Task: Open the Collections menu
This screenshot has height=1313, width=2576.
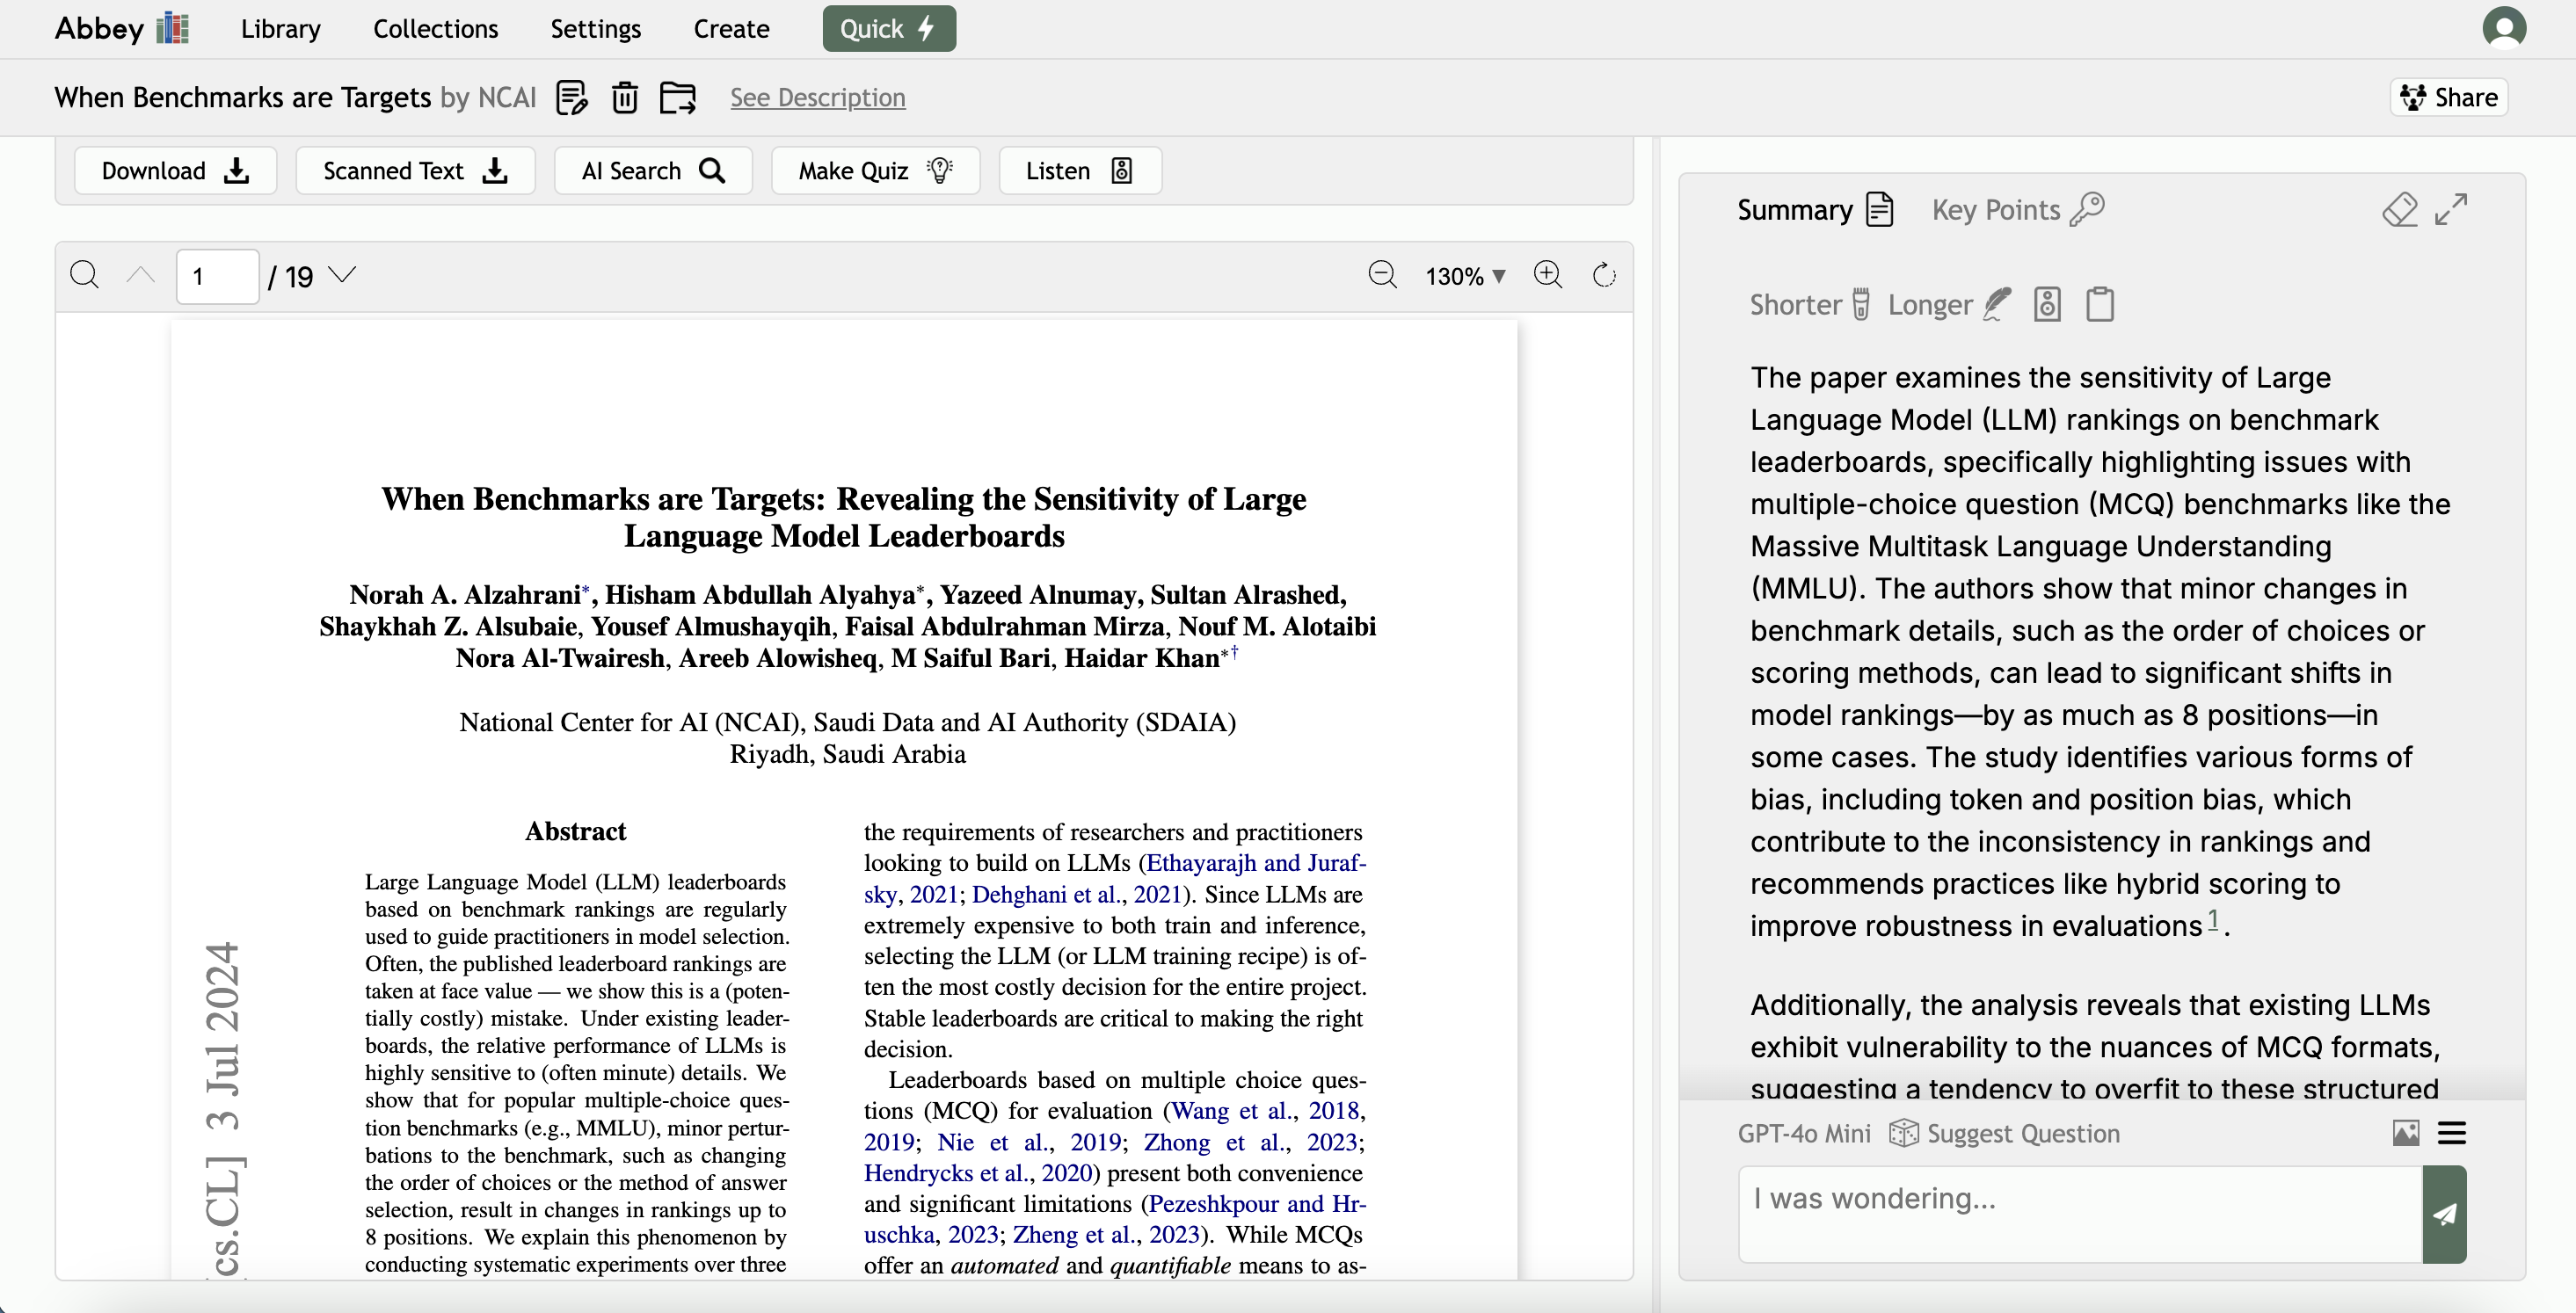Action: point(435,28)
